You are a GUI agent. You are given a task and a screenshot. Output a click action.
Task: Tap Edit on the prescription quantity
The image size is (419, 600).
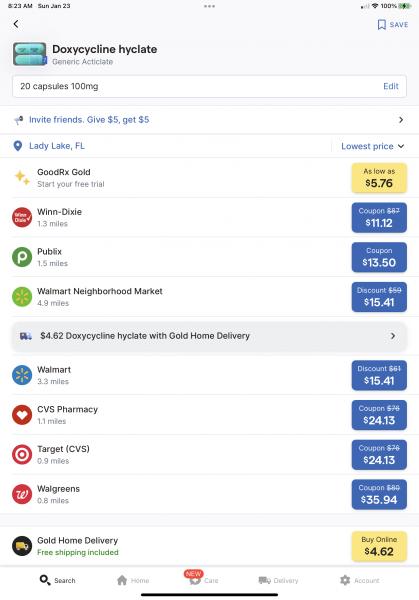pyautogui.click(x=391, y=86)
